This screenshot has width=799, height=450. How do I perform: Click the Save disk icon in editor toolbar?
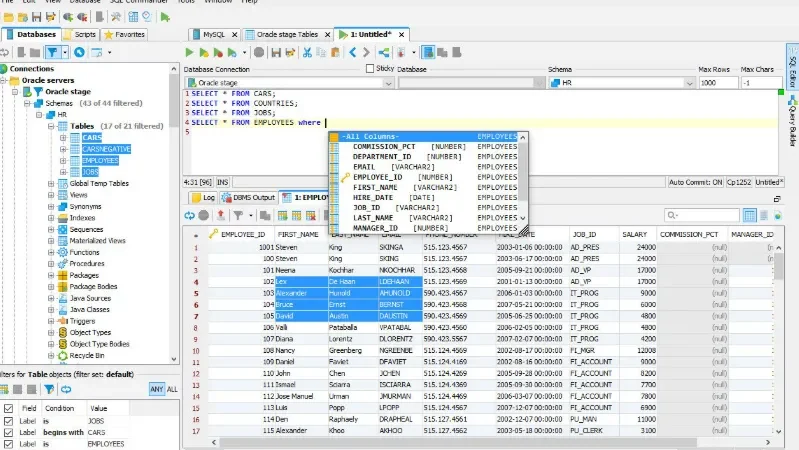tap(276, 52)
